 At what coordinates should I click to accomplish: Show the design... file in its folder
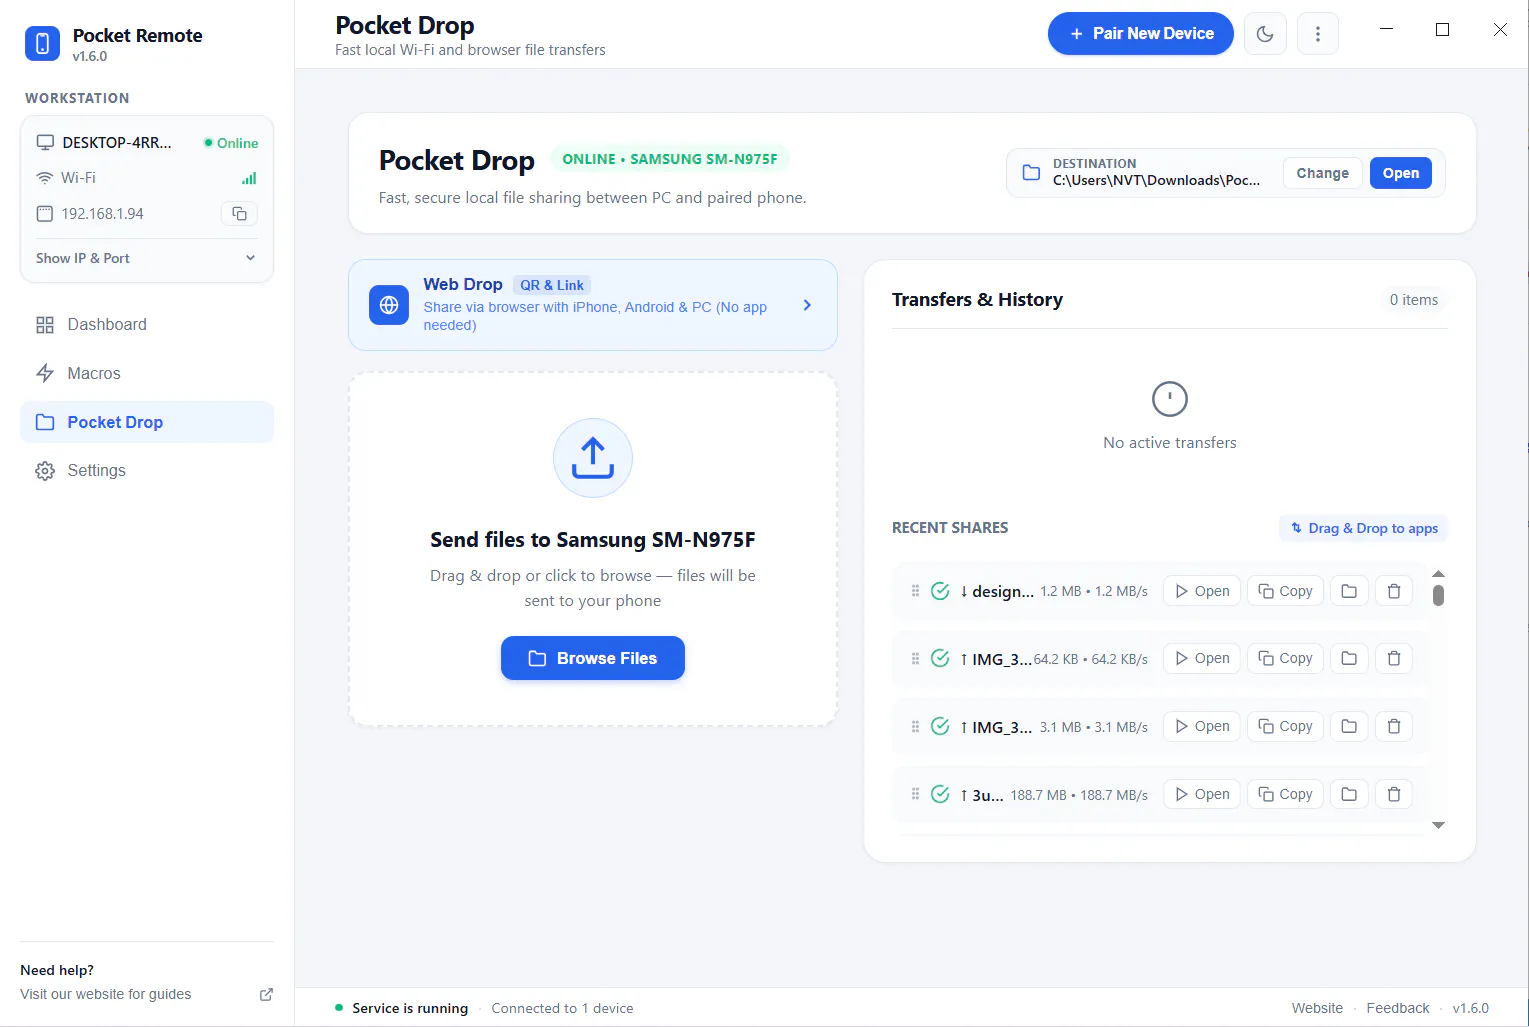(1349, 591)
